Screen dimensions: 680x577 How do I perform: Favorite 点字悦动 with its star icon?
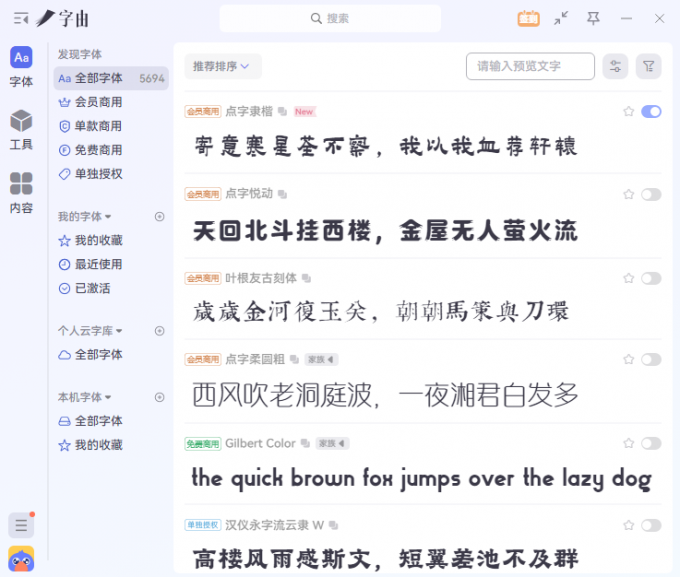tap(628, 194)
